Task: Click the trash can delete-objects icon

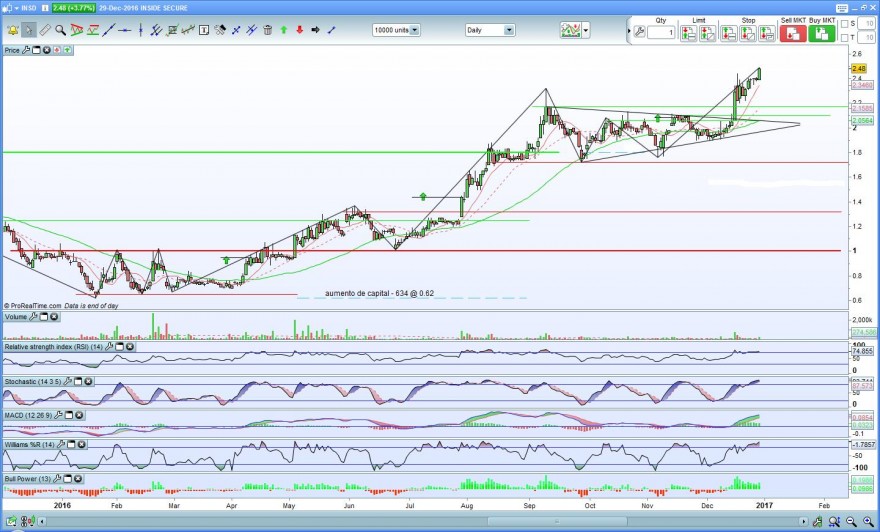Action: click(x=268, y=30)
